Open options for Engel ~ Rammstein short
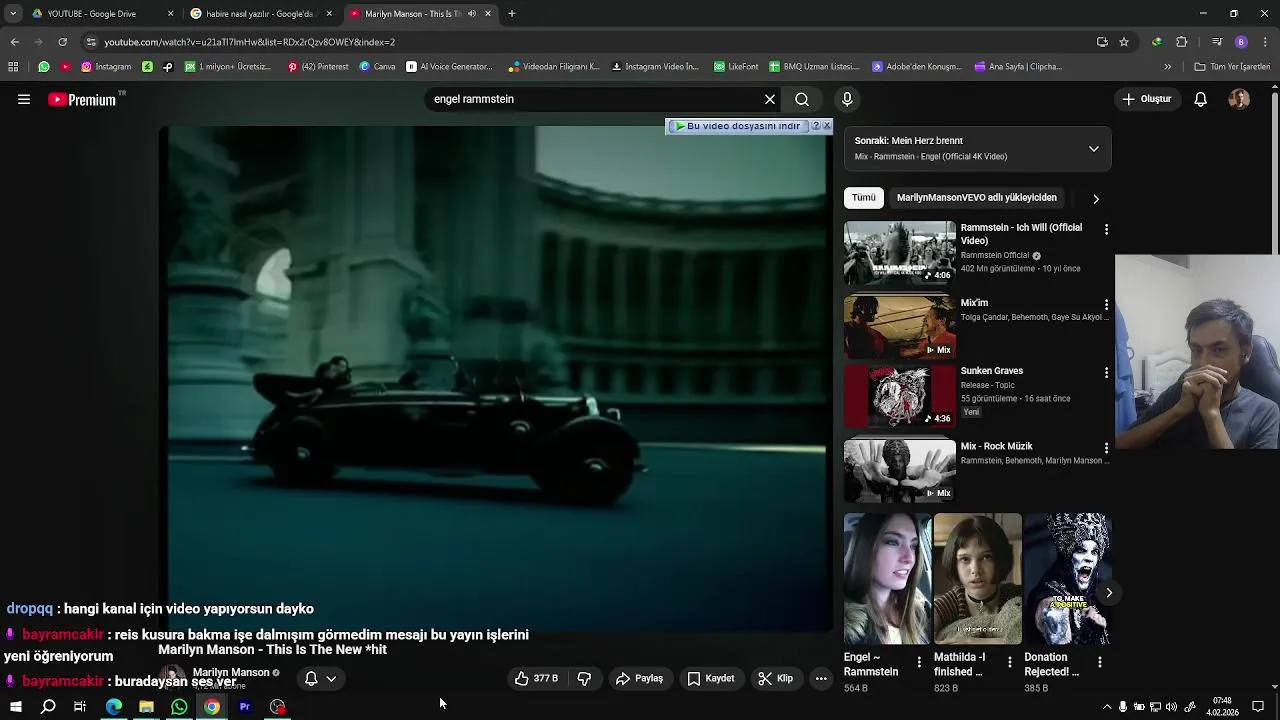 (x=919, y=662)
